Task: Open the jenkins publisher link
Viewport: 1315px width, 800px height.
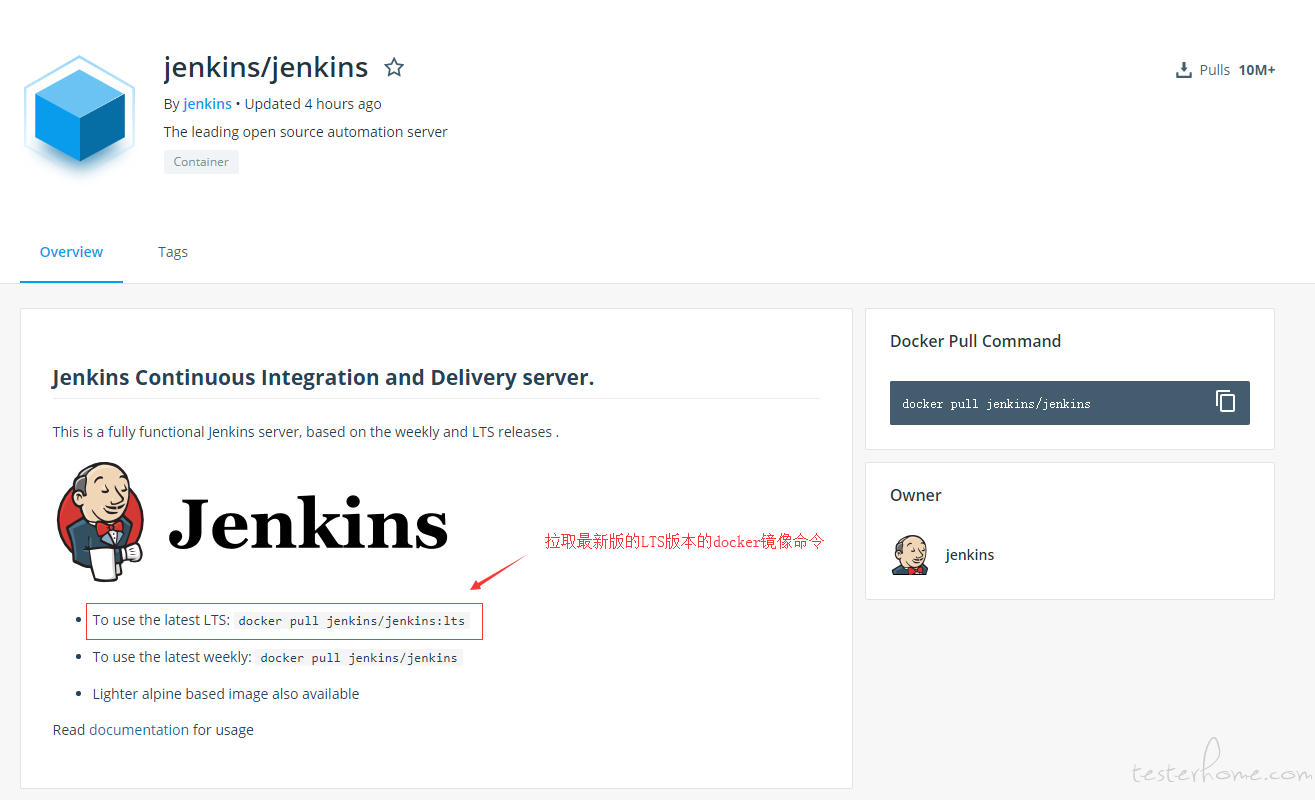Action: [207, 104]
